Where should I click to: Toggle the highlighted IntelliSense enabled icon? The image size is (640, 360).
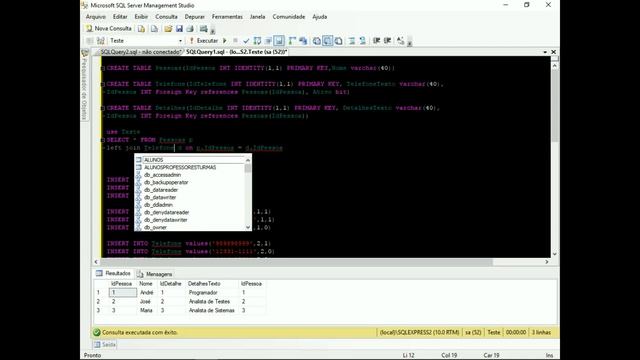pos(279,41)
